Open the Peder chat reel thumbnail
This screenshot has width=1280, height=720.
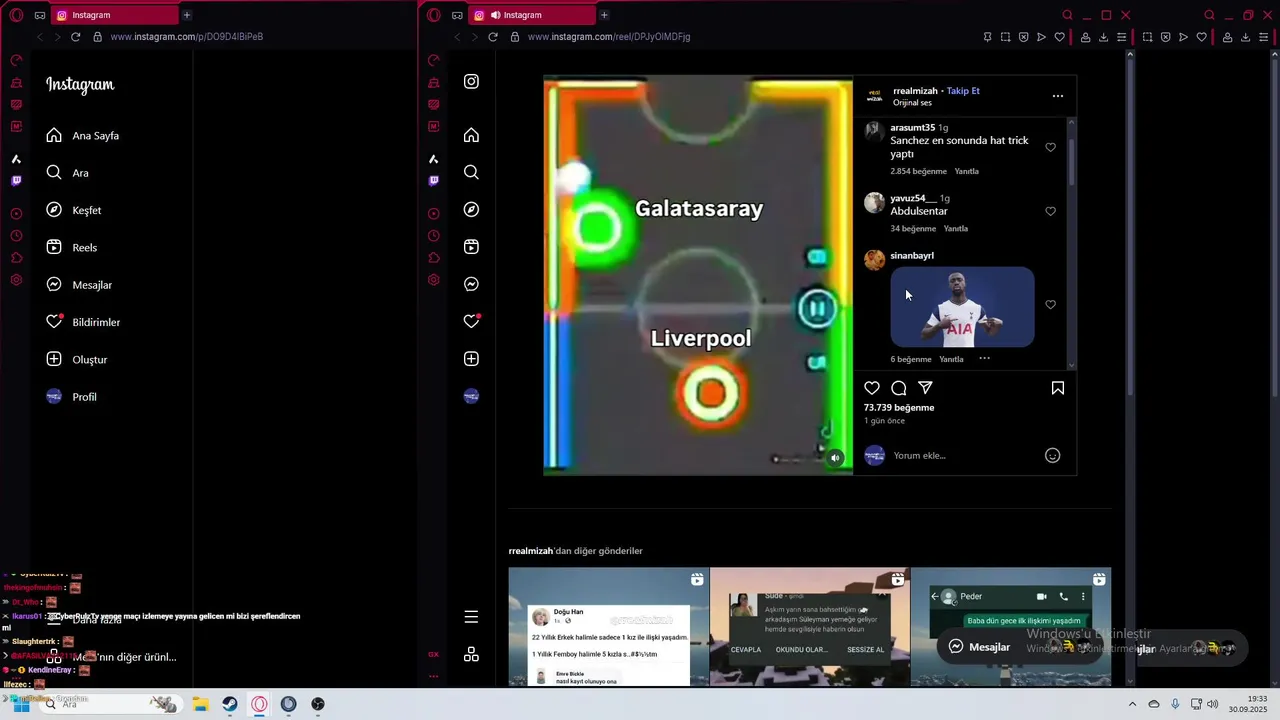click(1010, 627)
